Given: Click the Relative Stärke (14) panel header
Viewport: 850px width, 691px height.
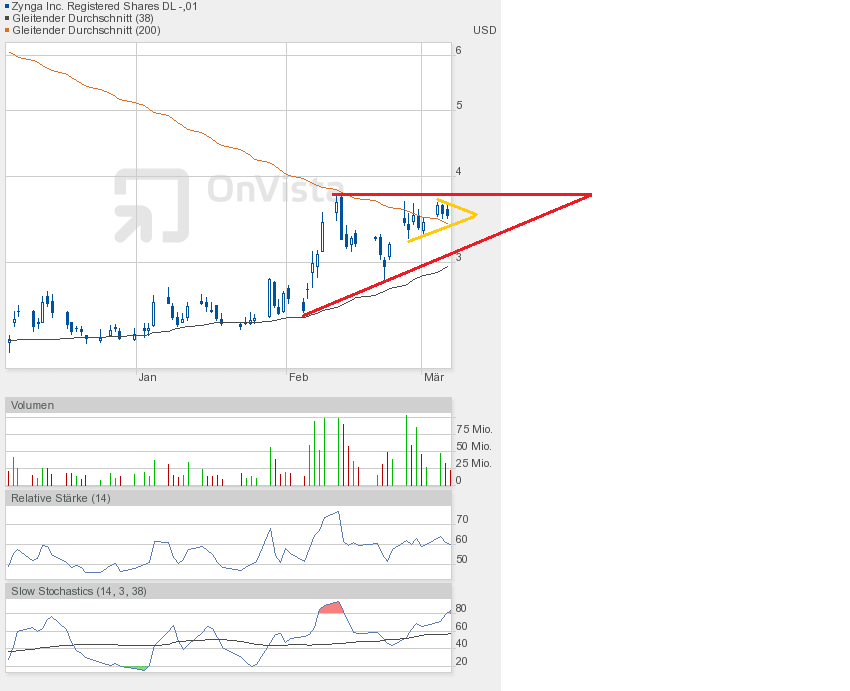Looking at the screenshot, I should tap(61, 498).
